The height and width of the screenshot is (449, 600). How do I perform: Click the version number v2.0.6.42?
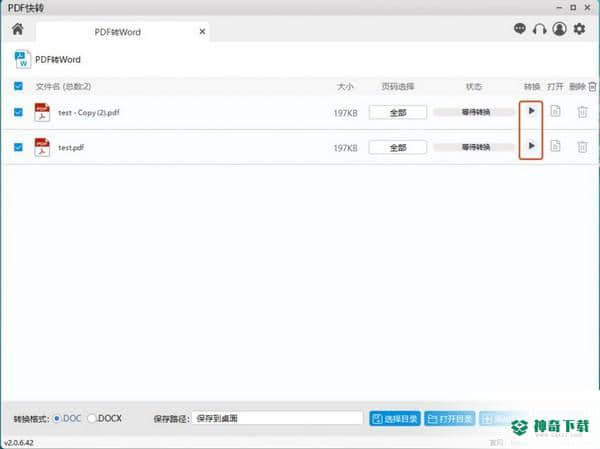point(19,443)
